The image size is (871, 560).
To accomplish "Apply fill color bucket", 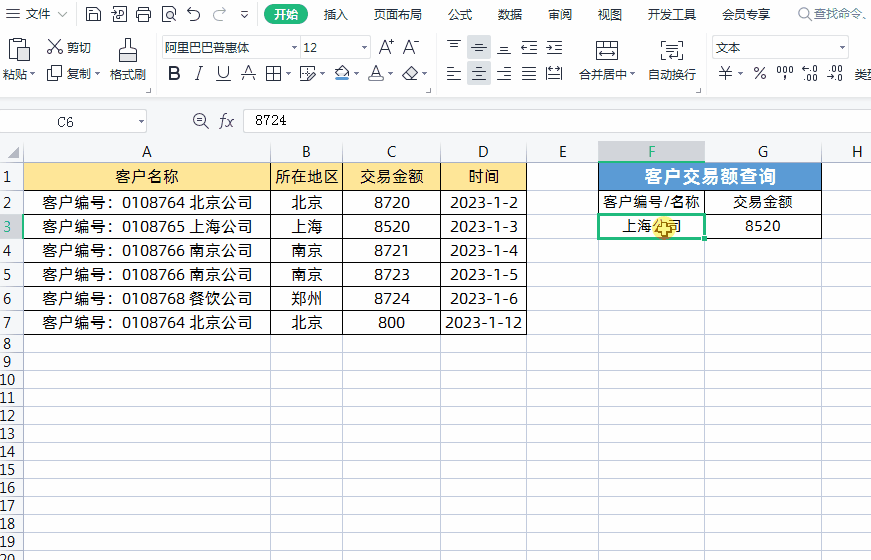I will point(342,73).
